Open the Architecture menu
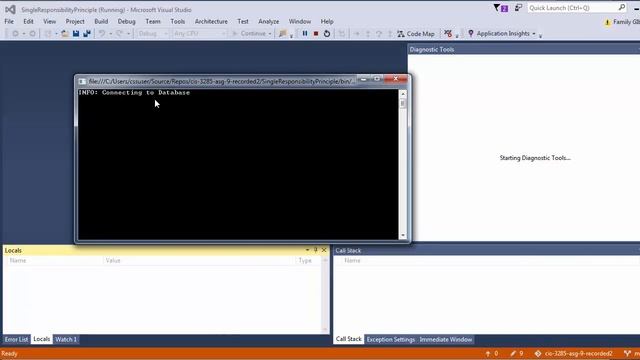The width and height of the screenshot is (640, 360). point(211,21)
